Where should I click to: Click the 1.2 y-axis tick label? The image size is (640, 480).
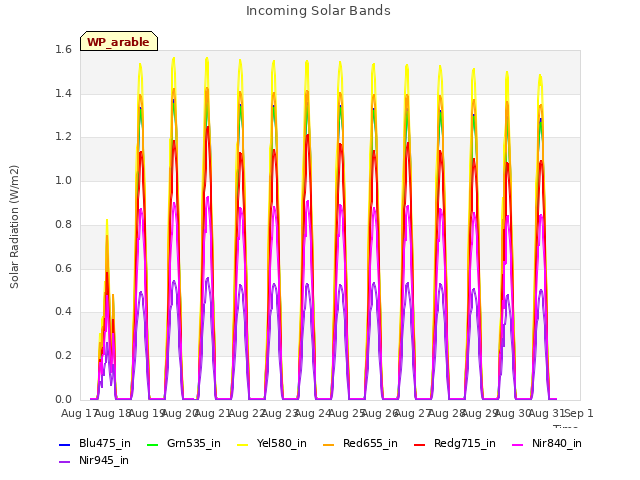pos(63,137)
